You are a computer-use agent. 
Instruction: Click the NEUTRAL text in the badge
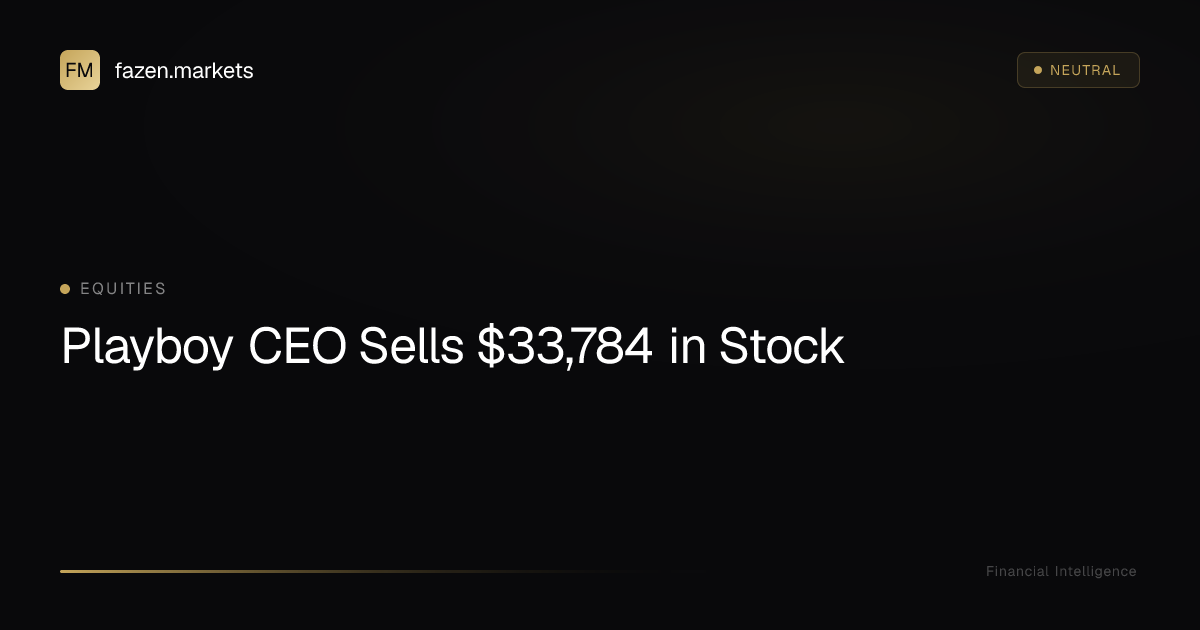pyautogui.click(x=1085, y=70)
